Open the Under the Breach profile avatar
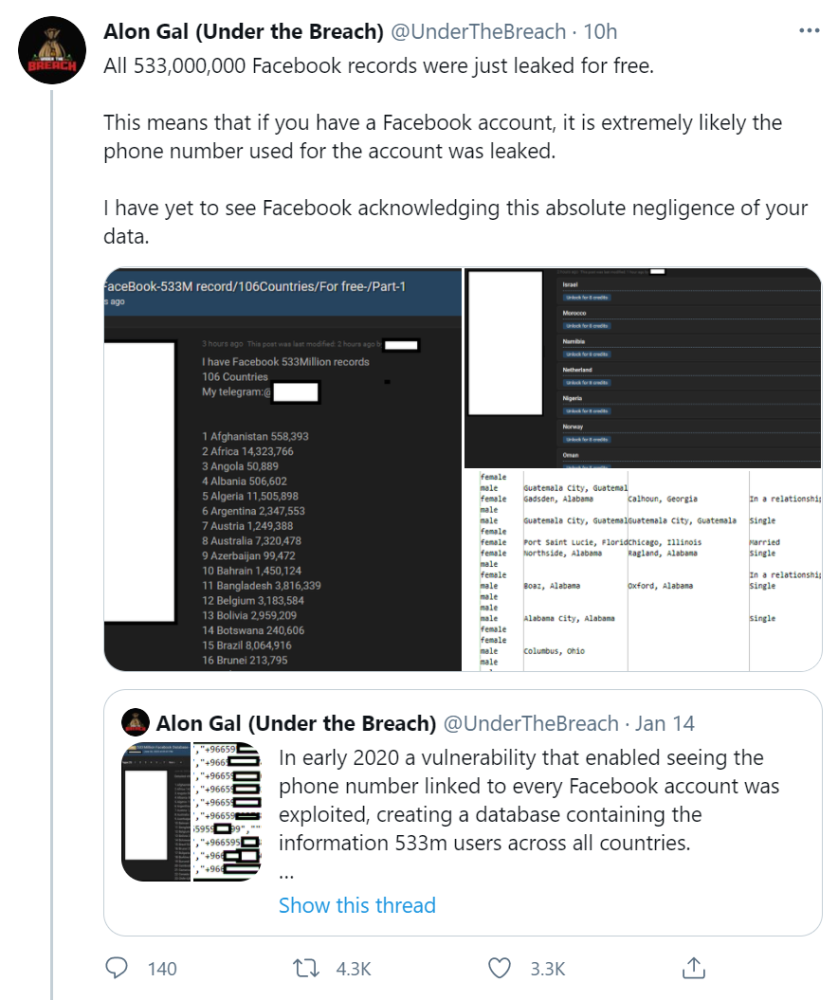838x1000 pixels. [52, 50]
